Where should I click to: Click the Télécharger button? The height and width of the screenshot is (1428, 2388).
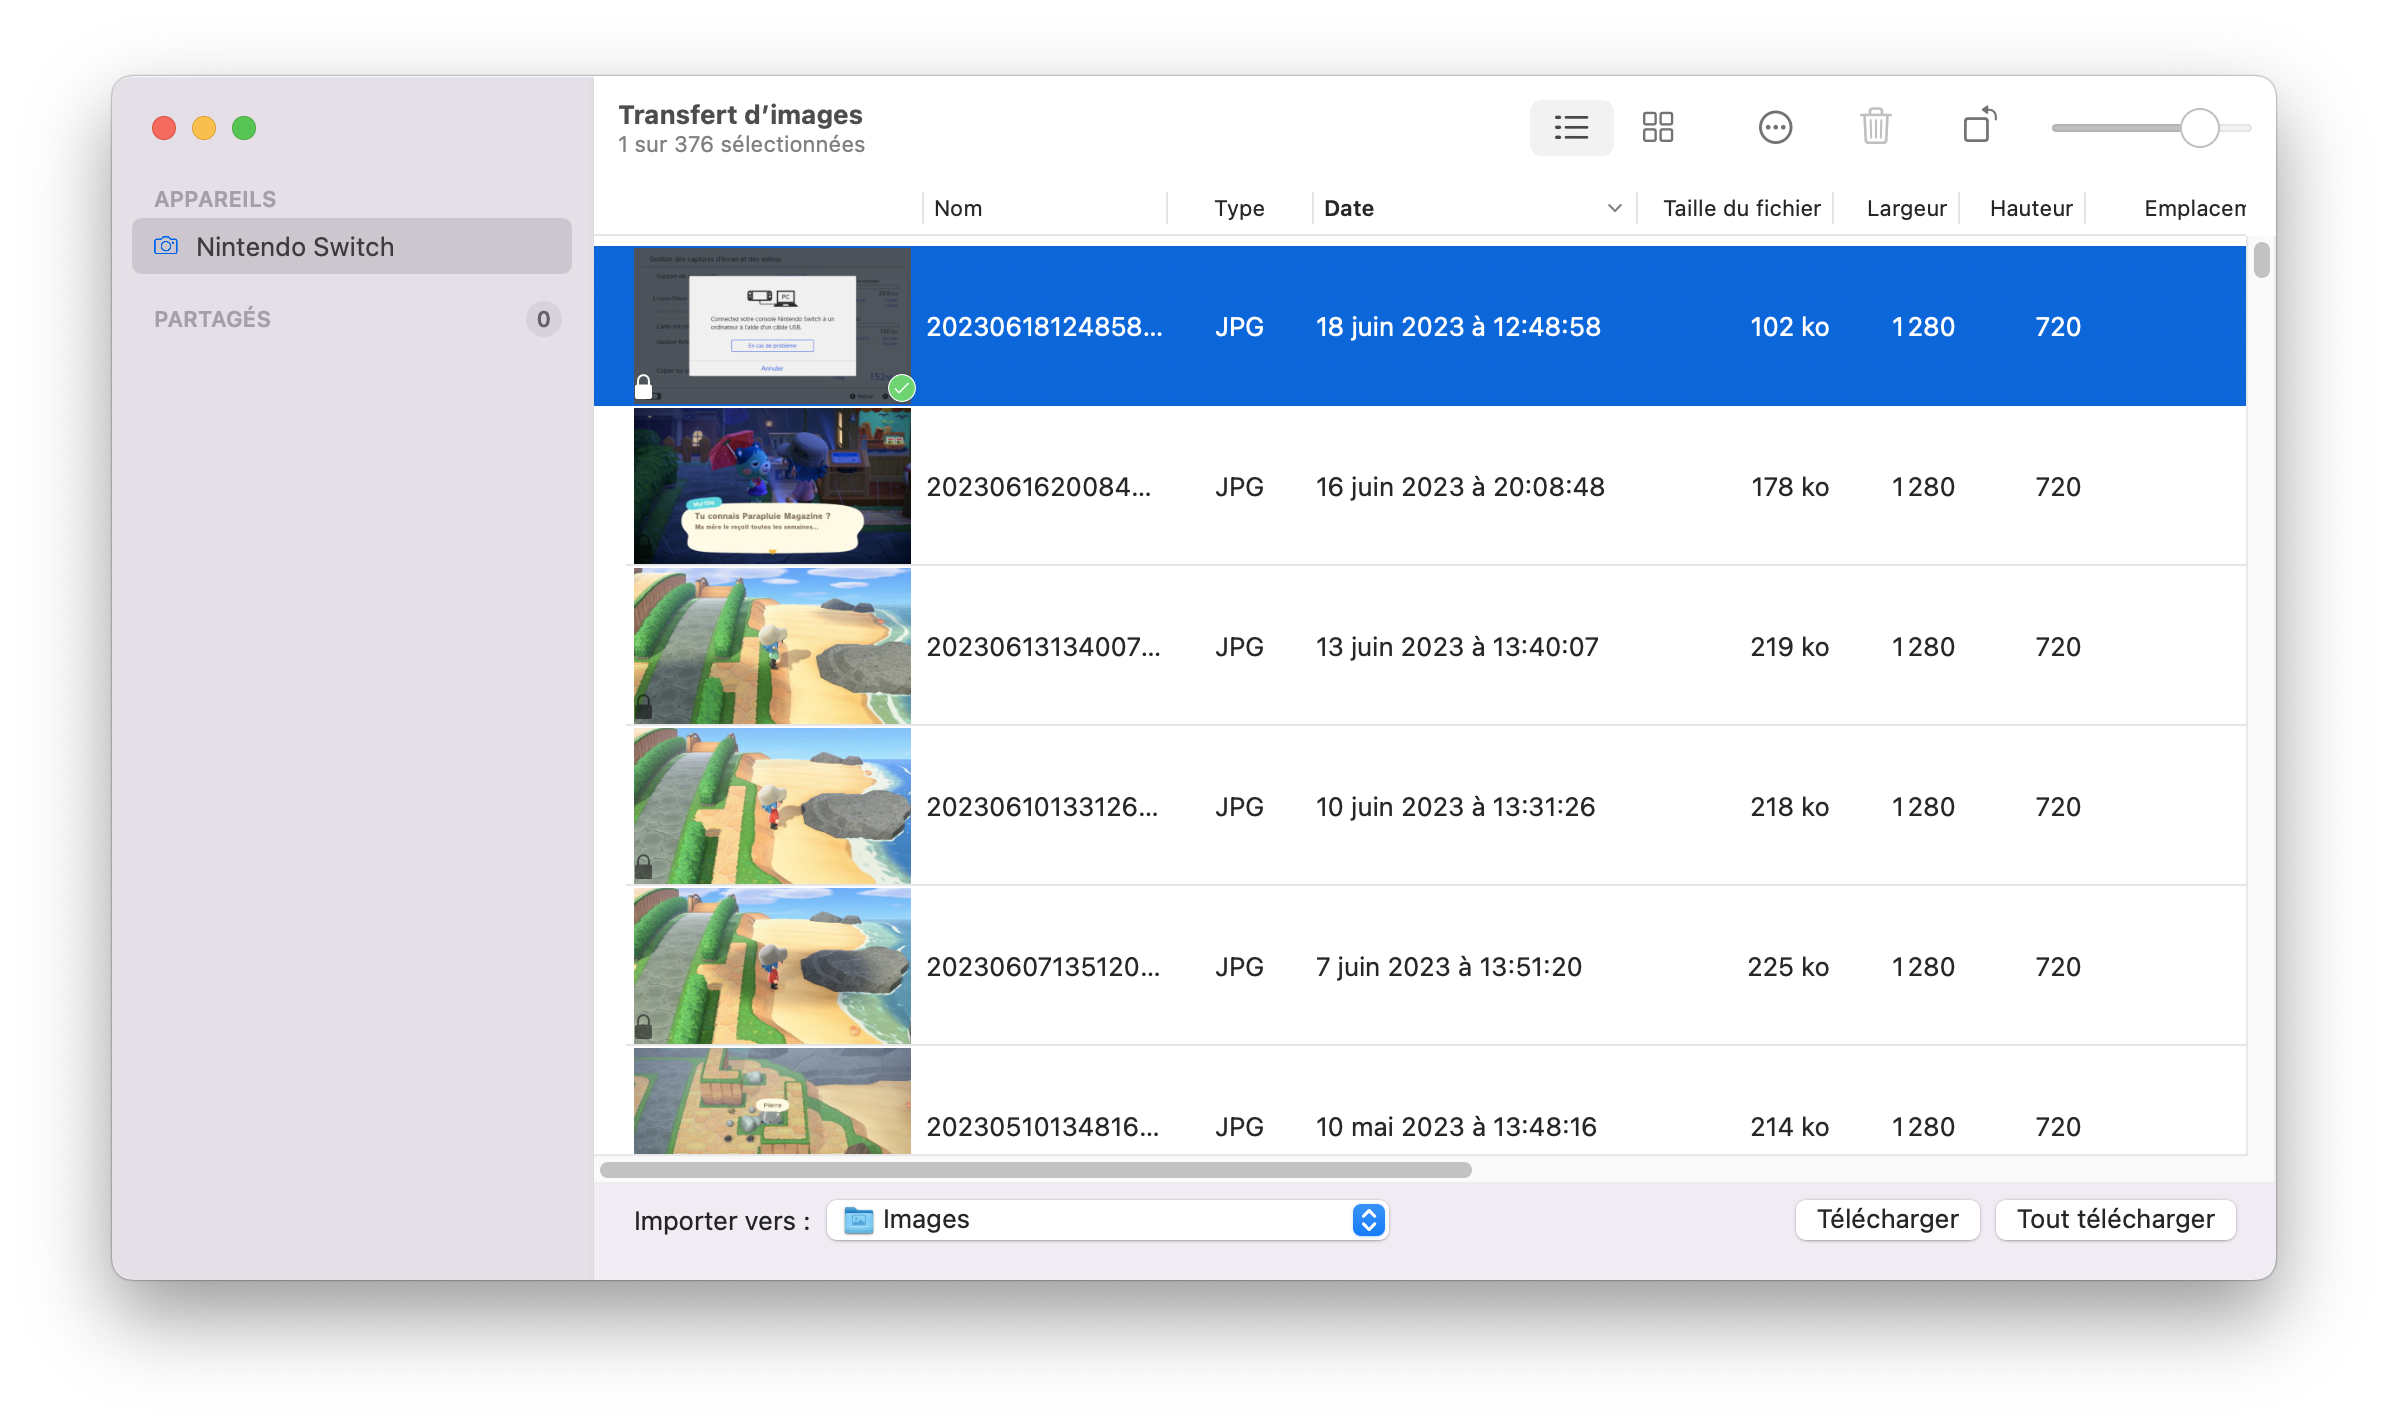coord(1887,1220)
